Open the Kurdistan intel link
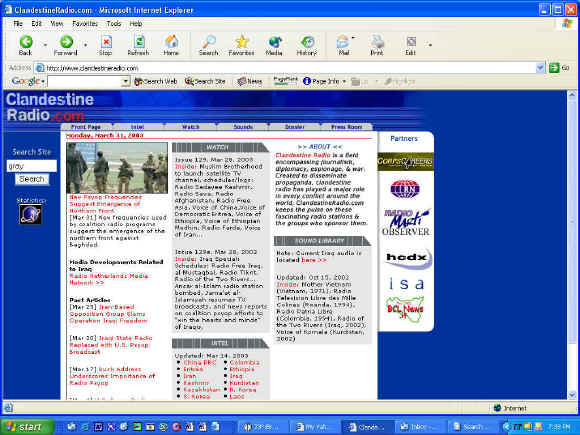The image size is (580, 435). (x=244, y=383)
